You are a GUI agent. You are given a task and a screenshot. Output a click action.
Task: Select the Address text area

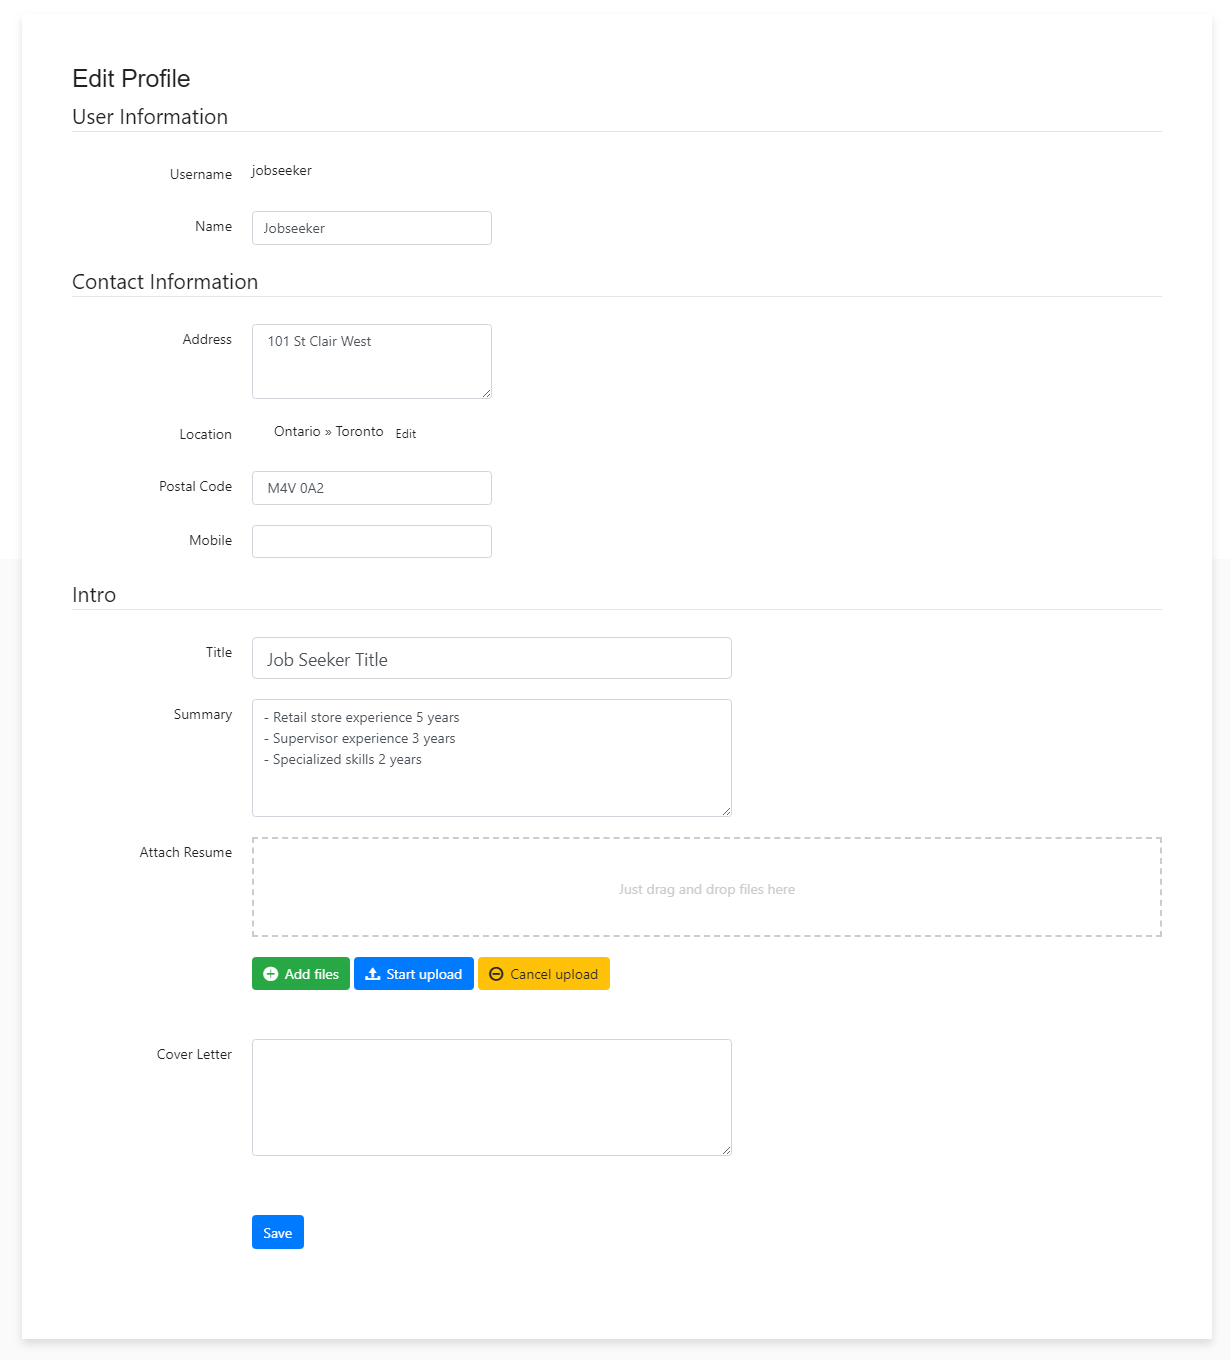click(x=371, y=361)
